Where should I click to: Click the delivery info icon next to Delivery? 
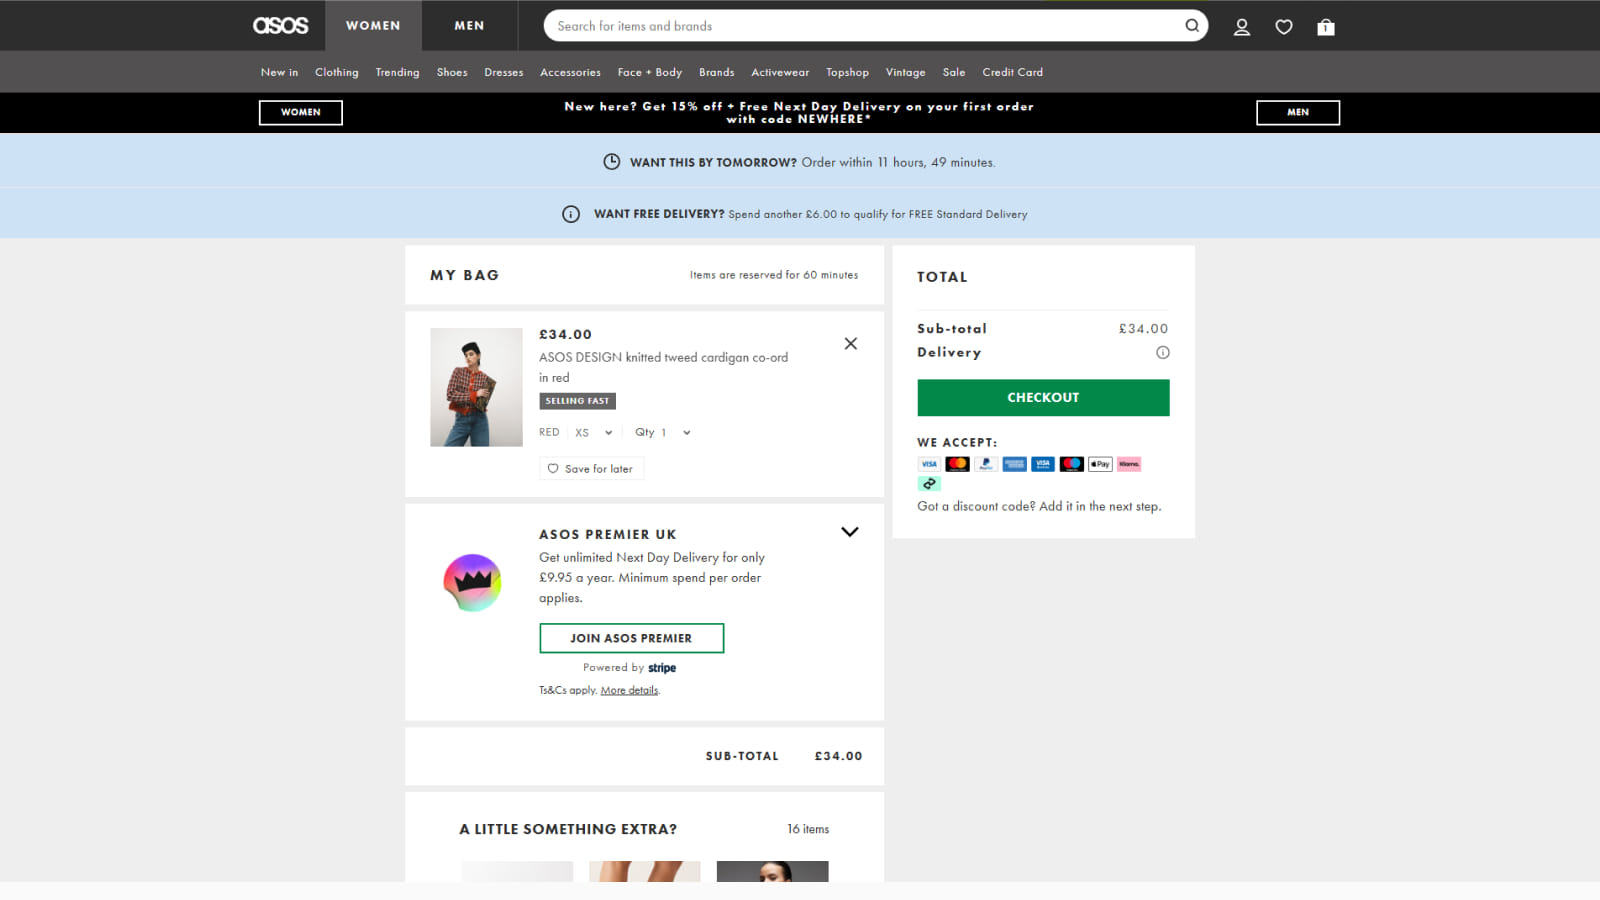(x=1163, y=352)
